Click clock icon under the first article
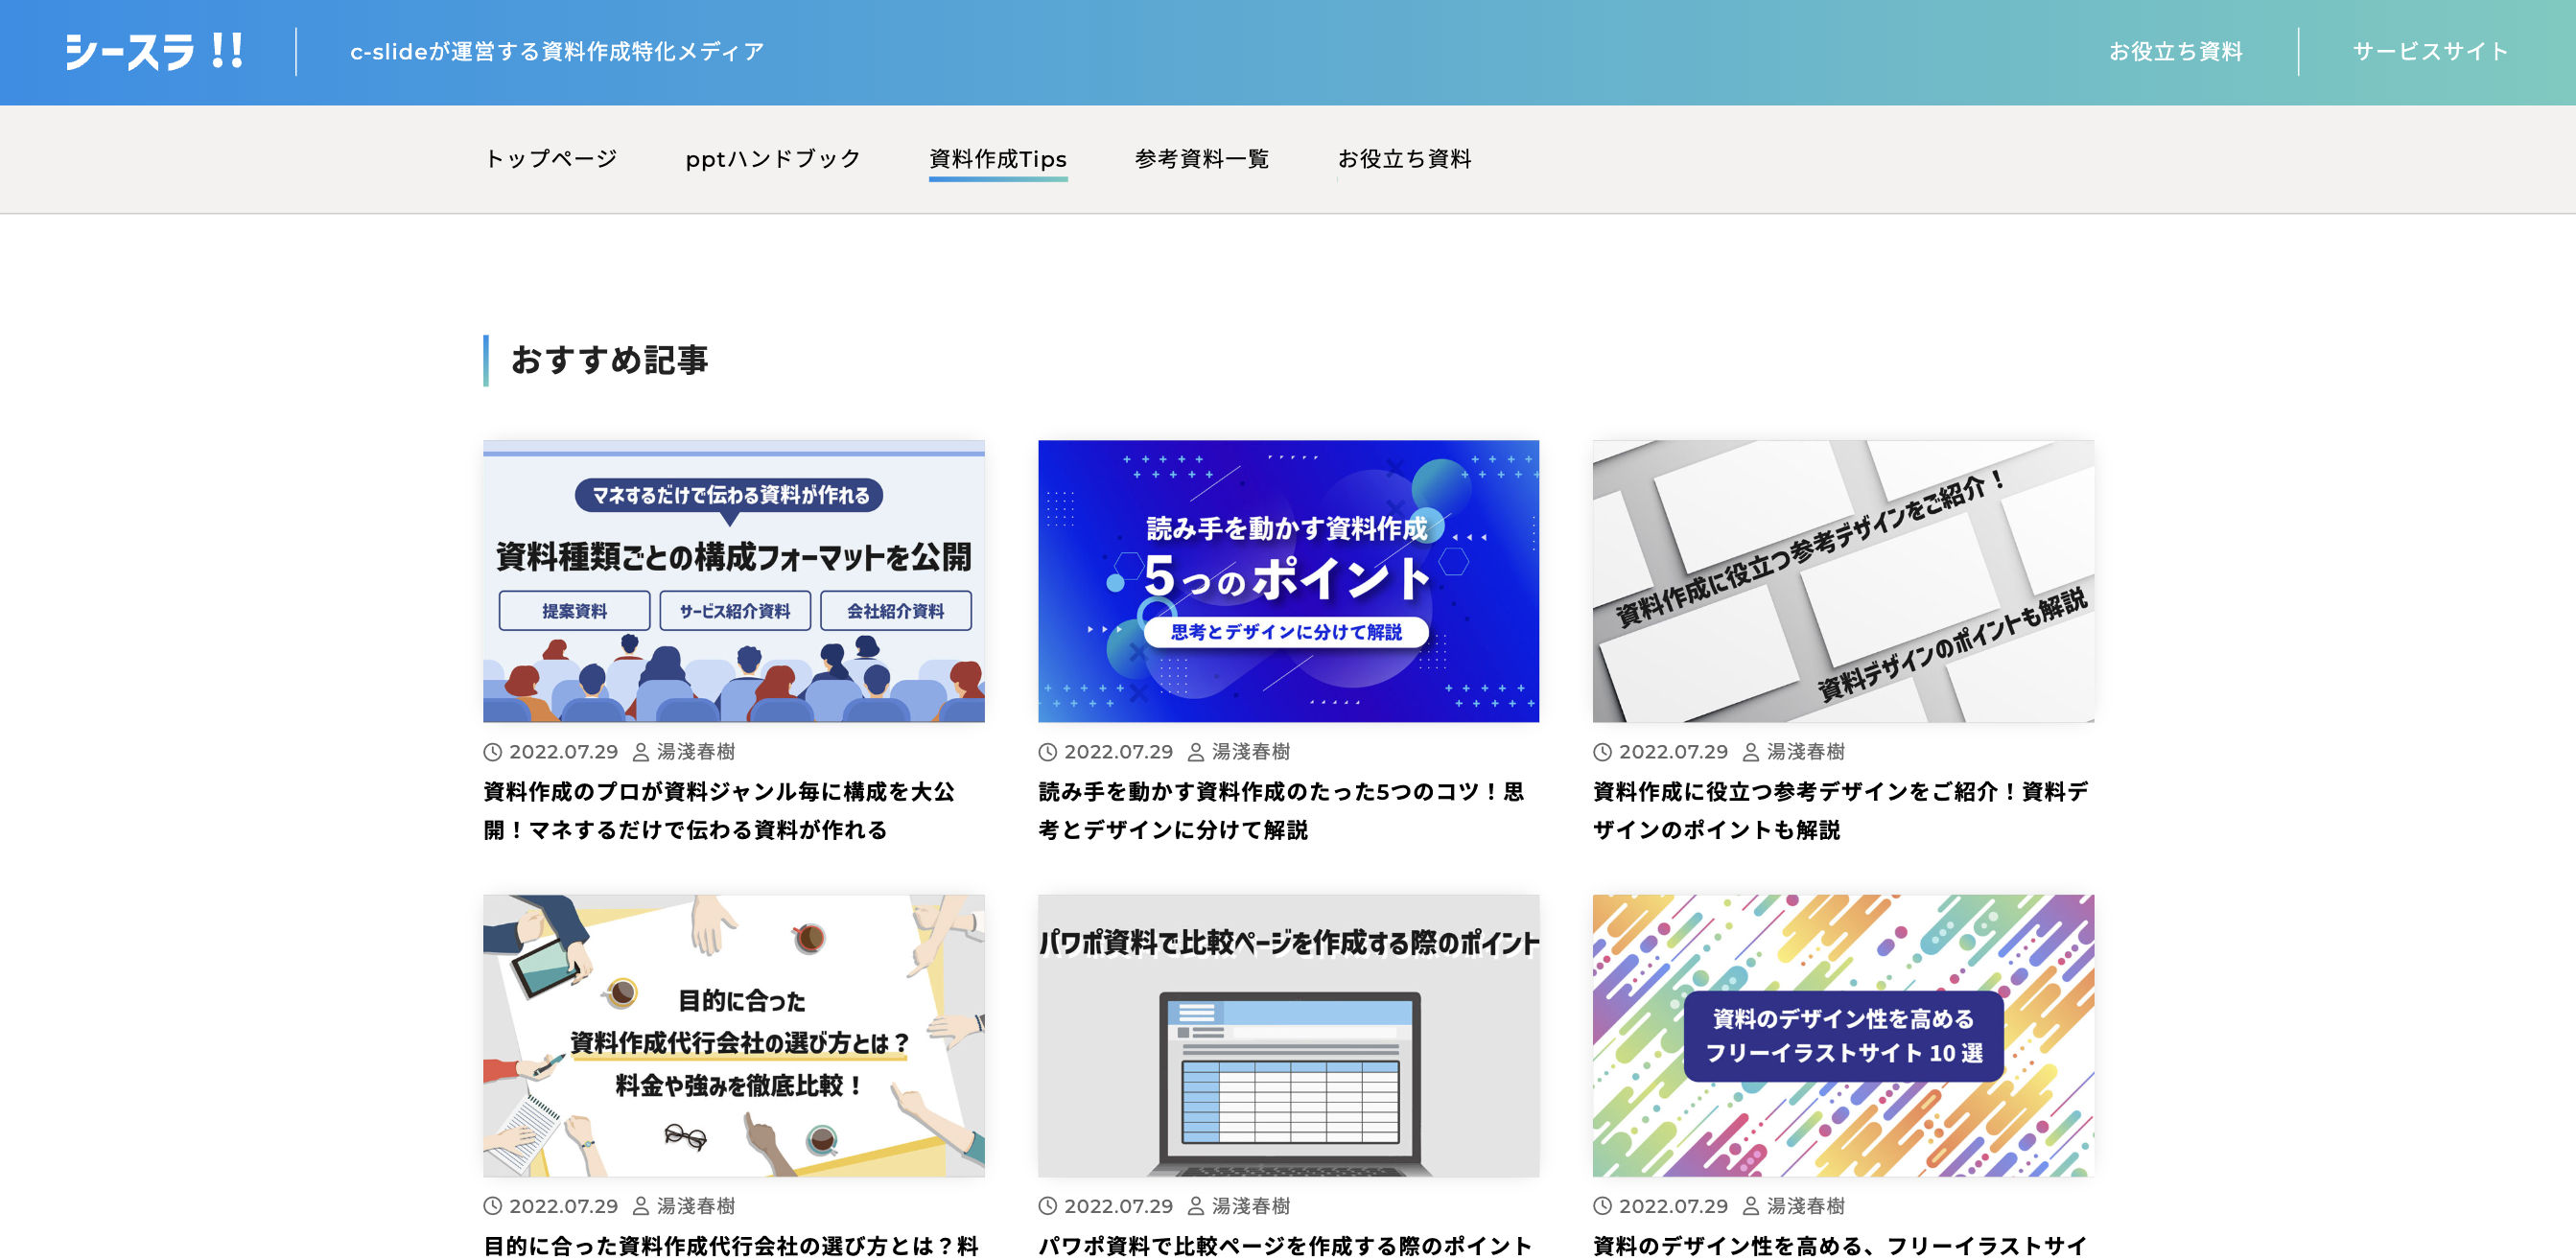The height and width of the screenshot is (1260, 2576). click(492, 752)
